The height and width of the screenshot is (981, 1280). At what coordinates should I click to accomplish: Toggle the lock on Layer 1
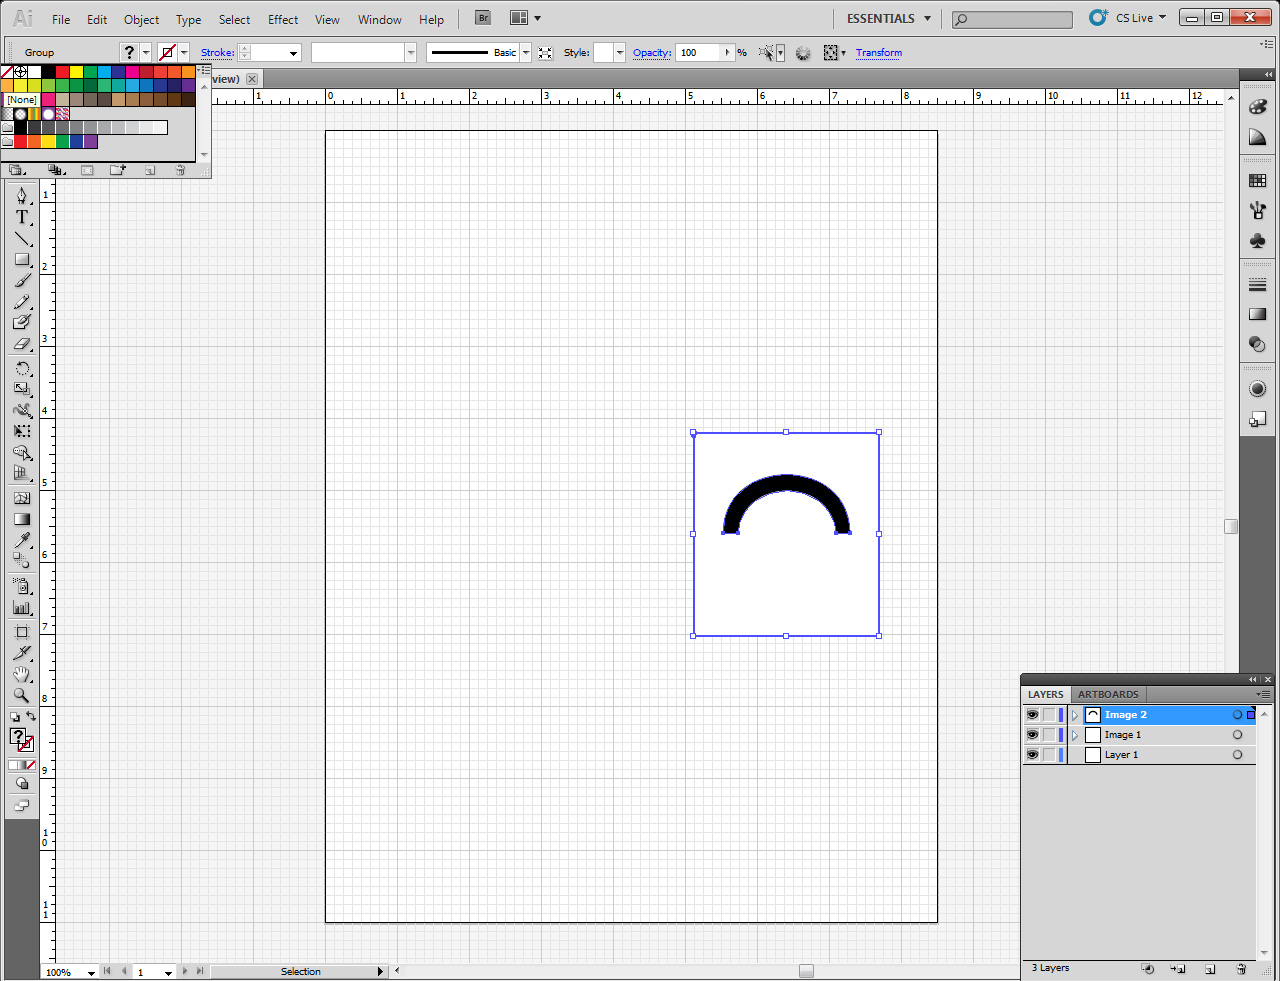[x=1049, y=755]
